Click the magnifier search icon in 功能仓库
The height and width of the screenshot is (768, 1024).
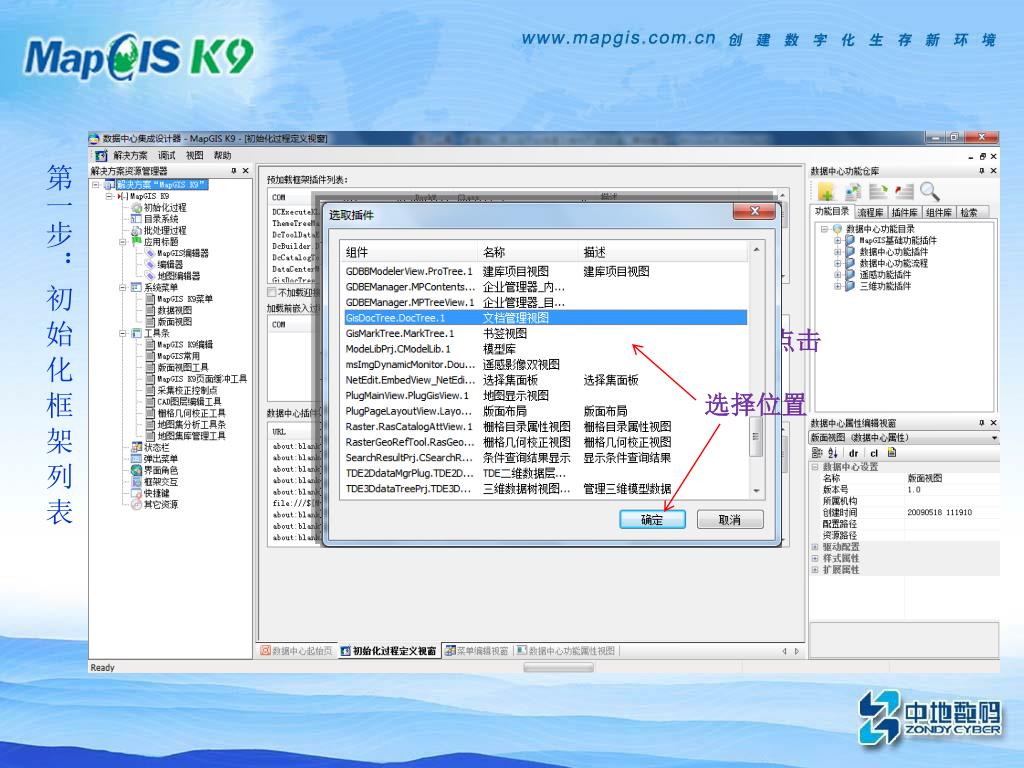pyautogui.click(x=930, y=191)
